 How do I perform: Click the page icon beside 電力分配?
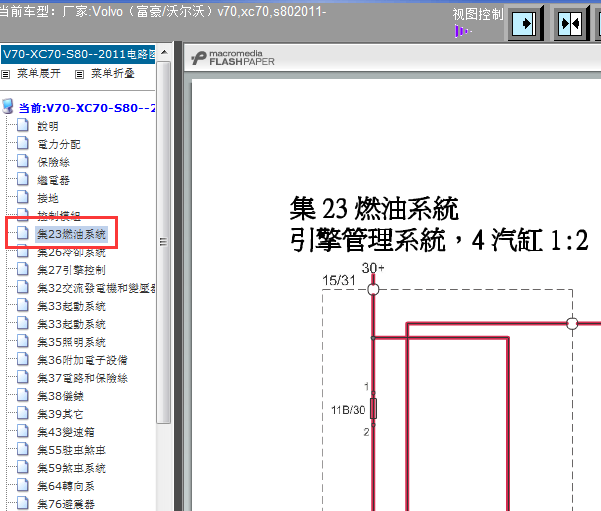tap(23, 143)
